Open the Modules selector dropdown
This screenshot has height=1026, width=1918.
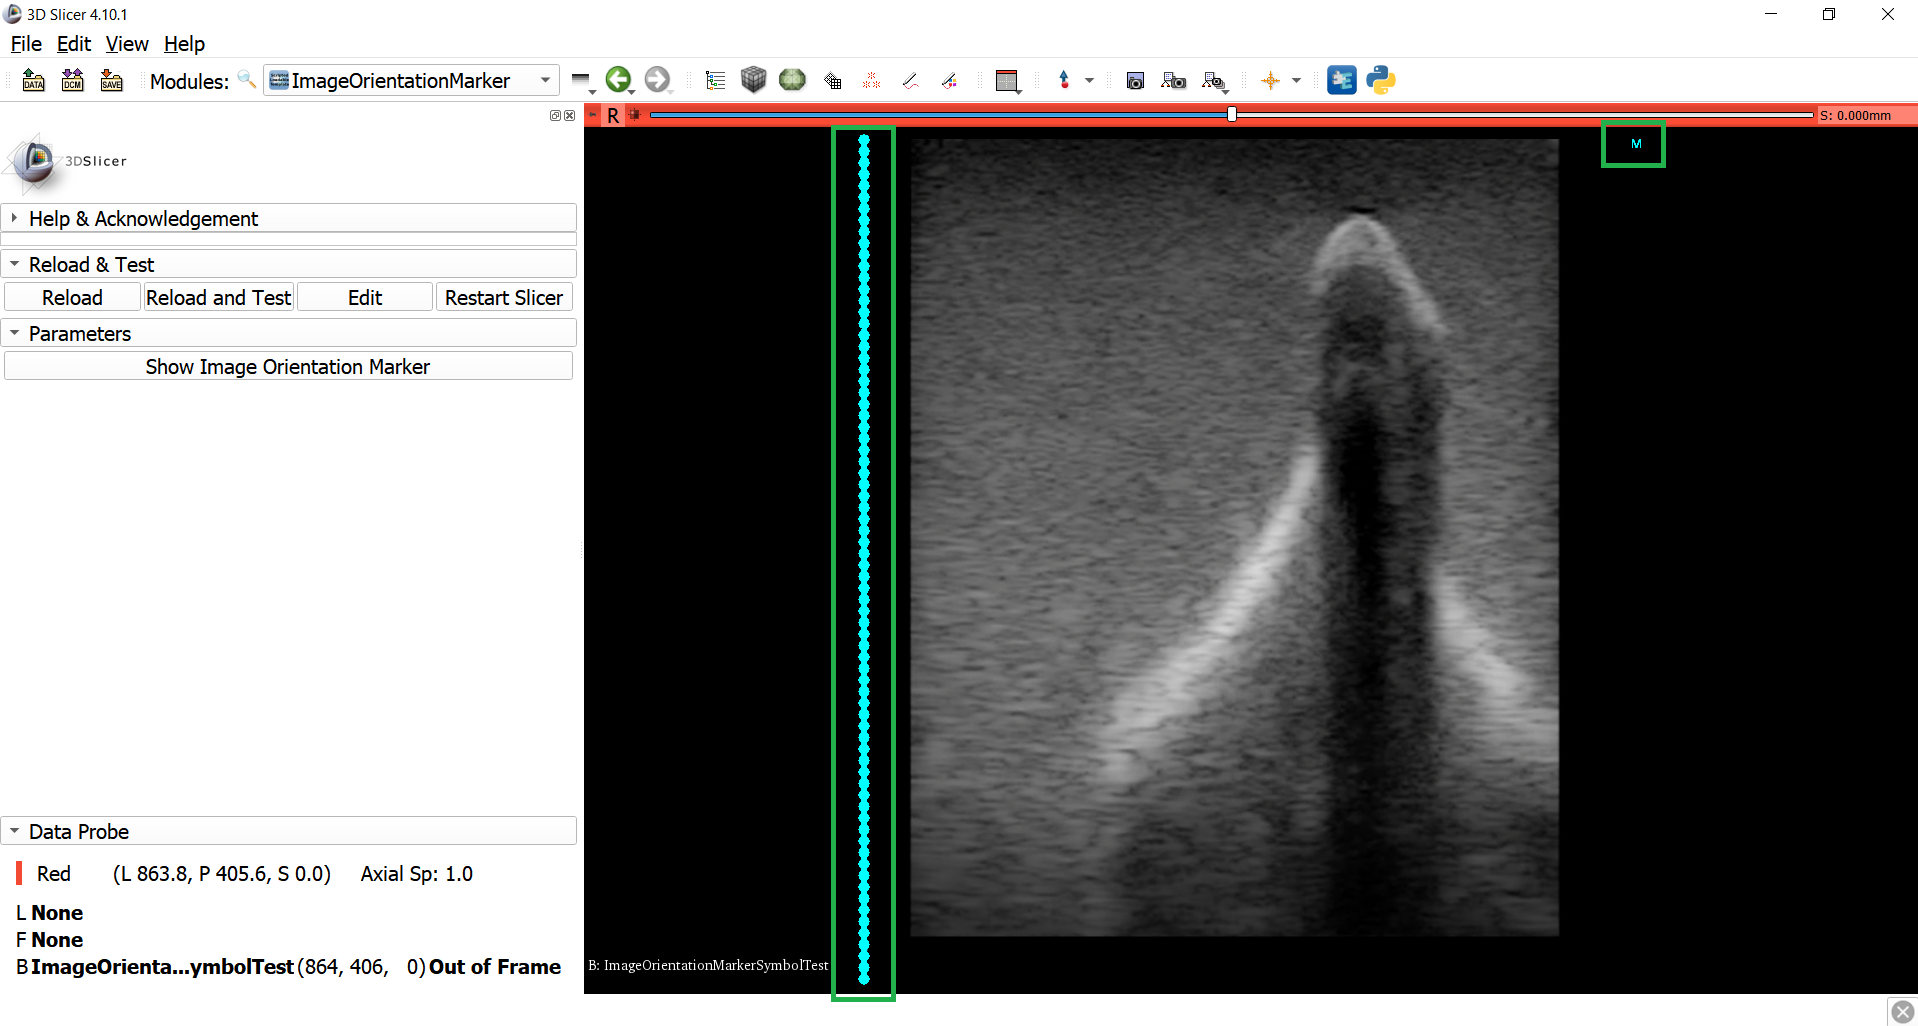pos(411,81)
